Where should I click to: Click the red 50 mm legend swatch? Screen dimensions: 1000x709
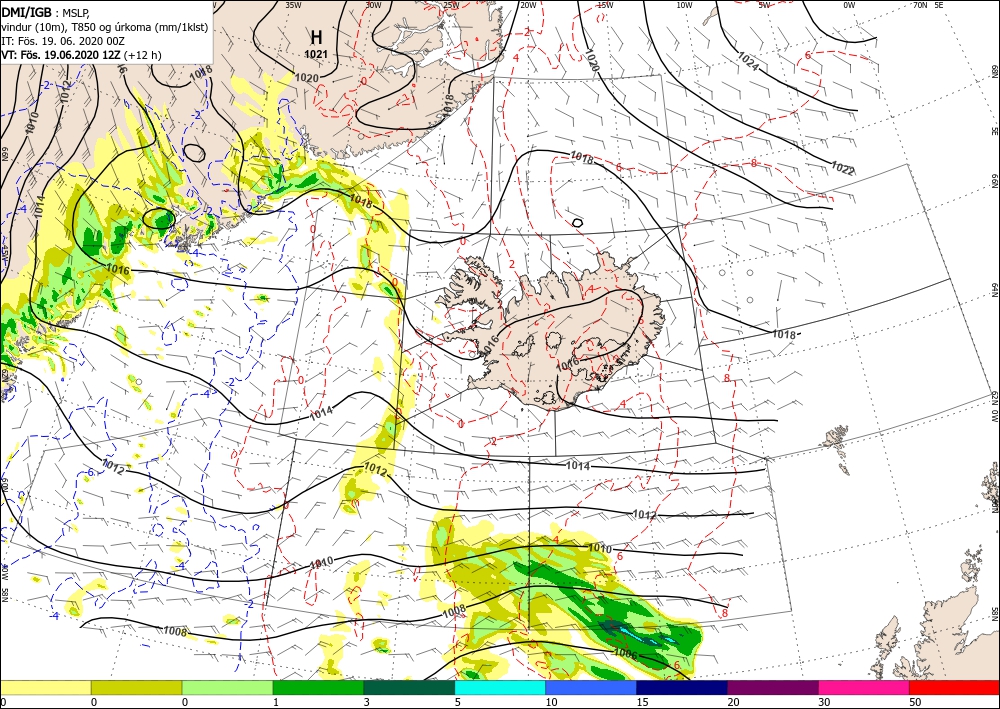955,687
